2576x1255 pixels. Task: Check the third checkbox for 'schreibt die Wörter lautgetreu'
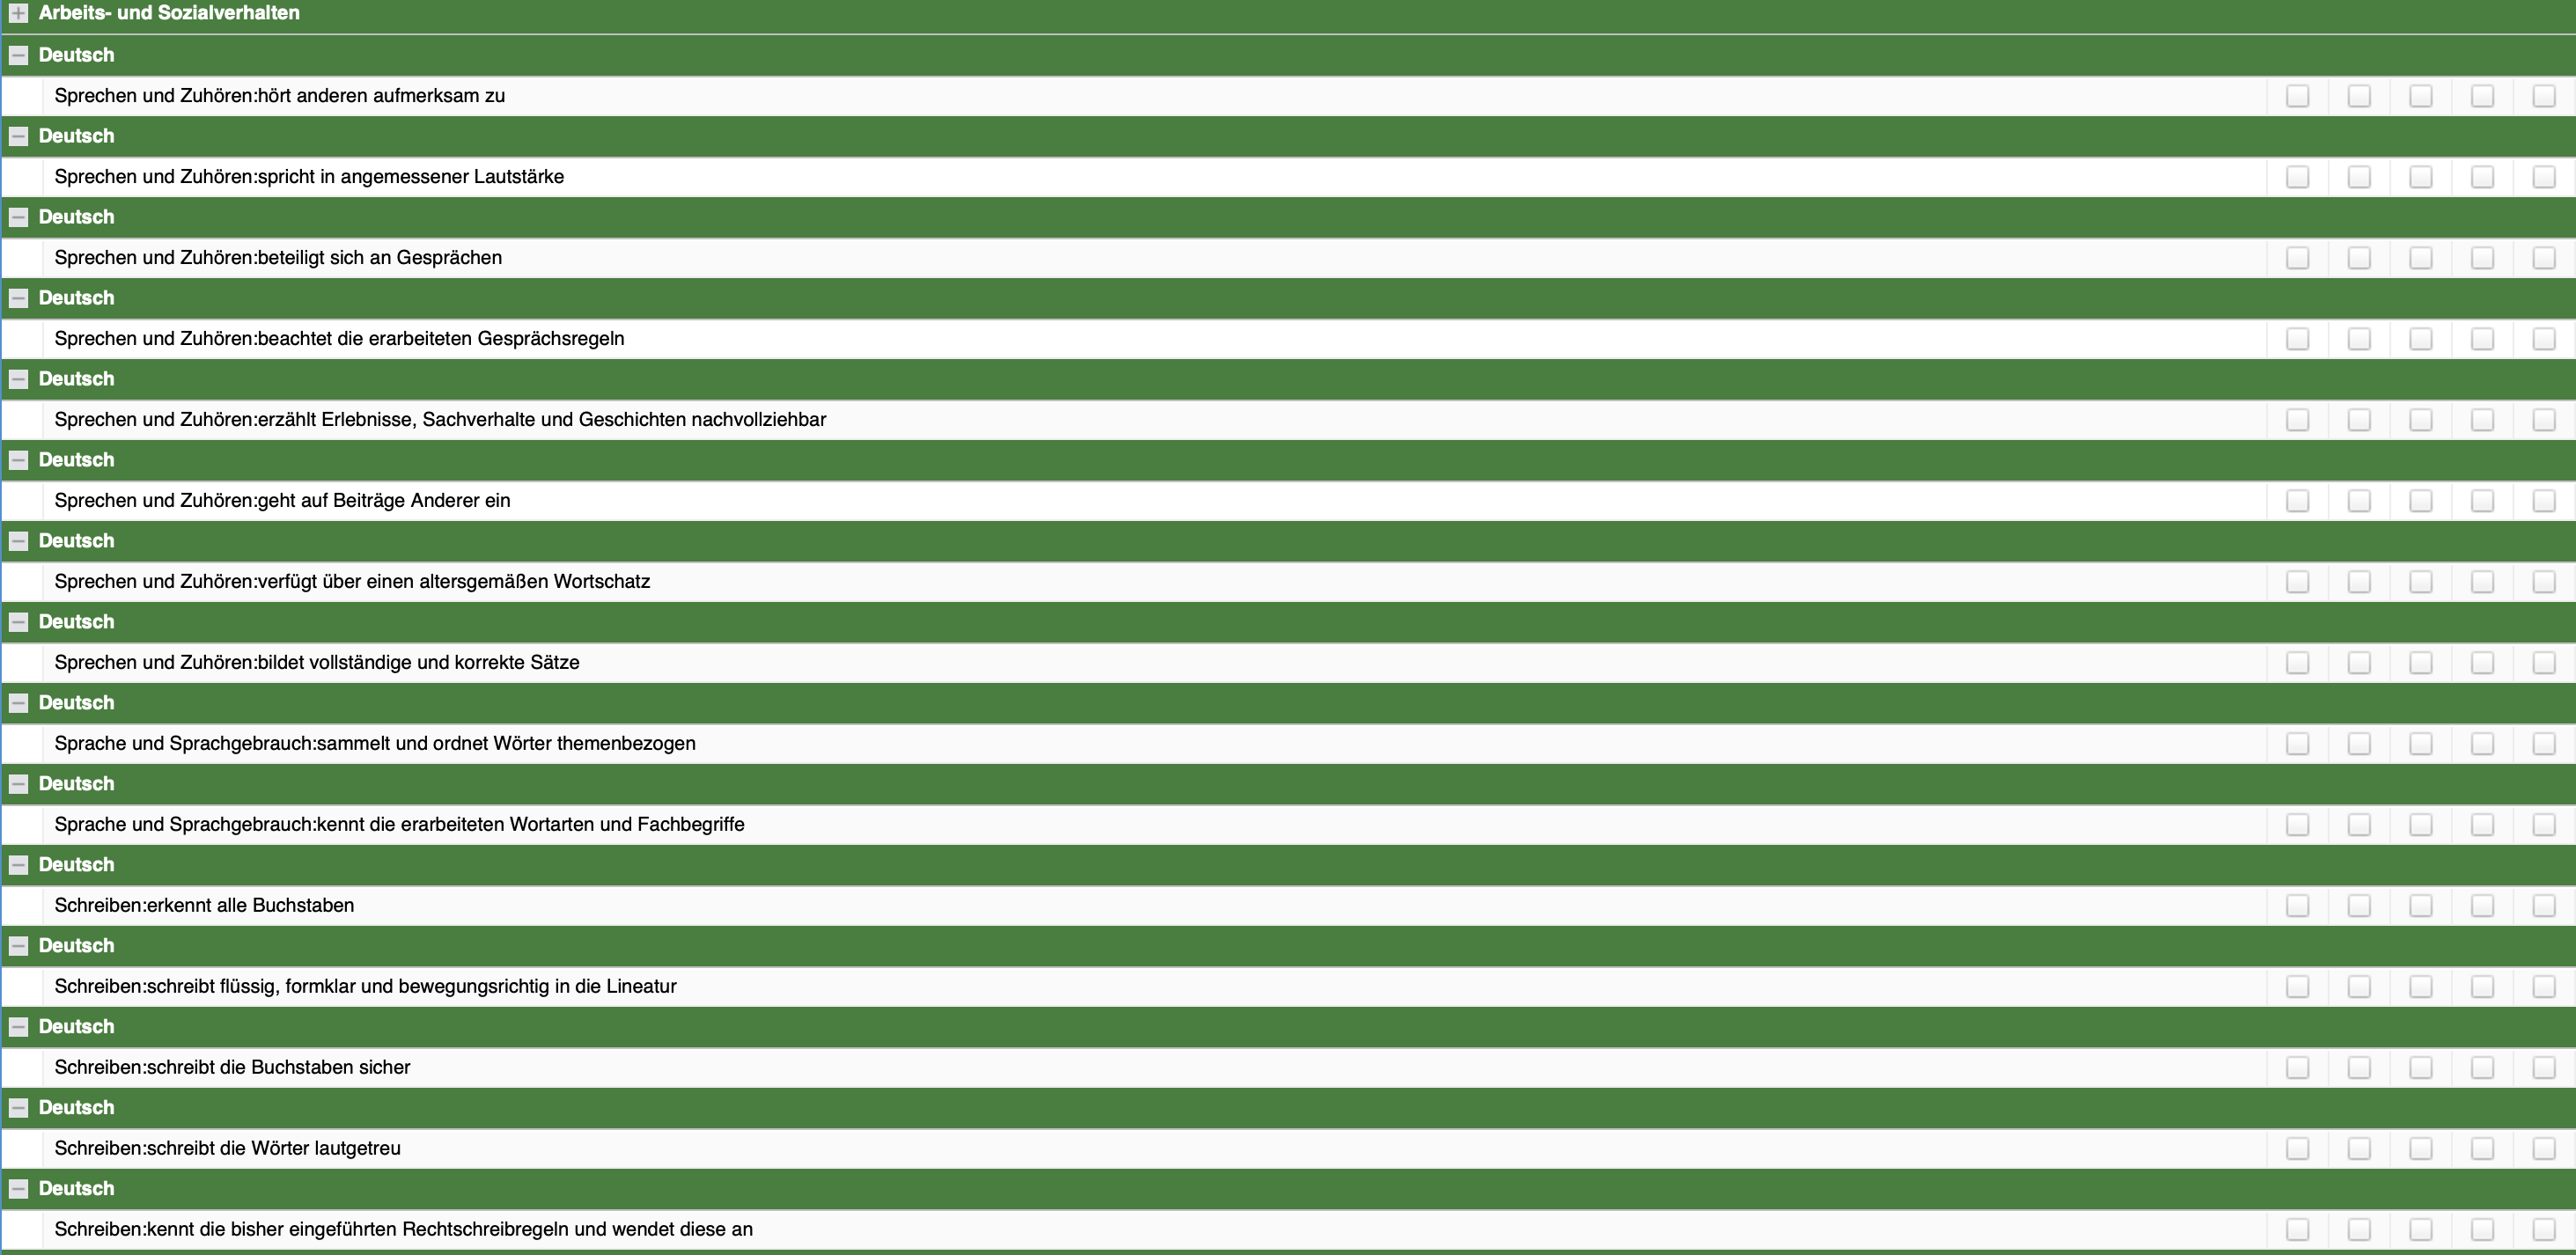tap(2421, 1149)
